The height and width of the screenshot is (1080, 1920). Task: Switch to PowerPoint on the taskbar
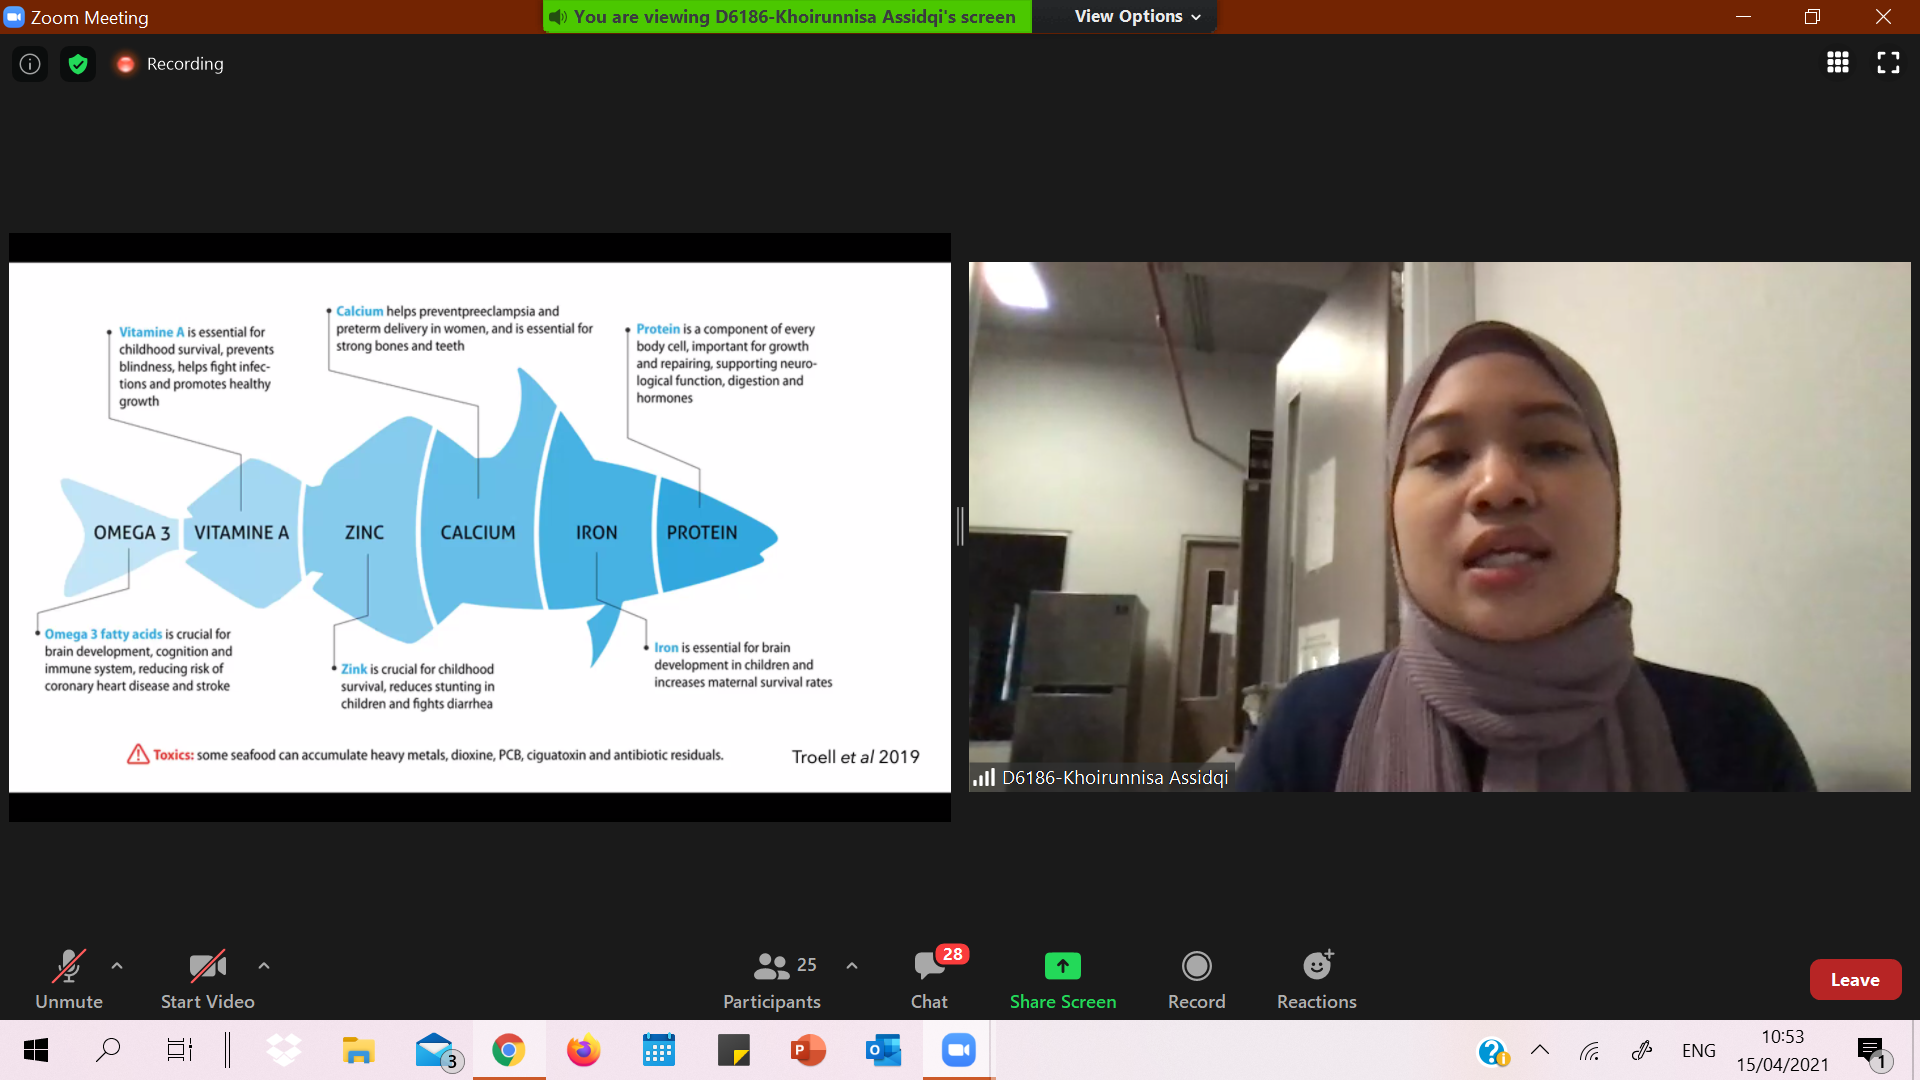(x=808, y=1050)
